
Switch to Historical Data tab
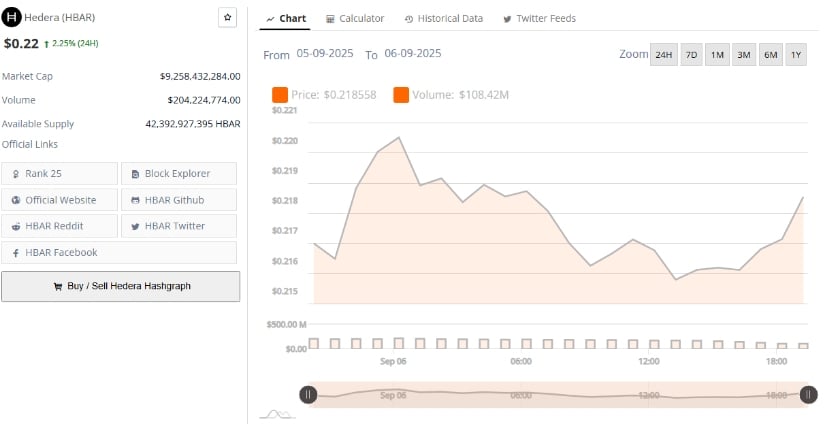coord(444,18)
